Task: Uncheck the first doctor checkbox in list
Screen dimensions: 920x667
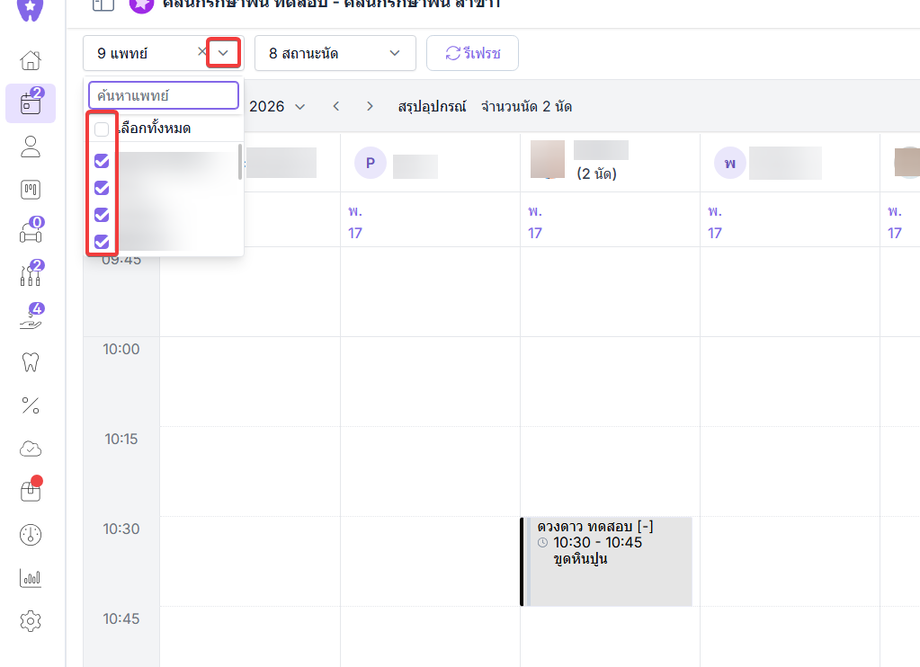Action: (x=102, y=161)
